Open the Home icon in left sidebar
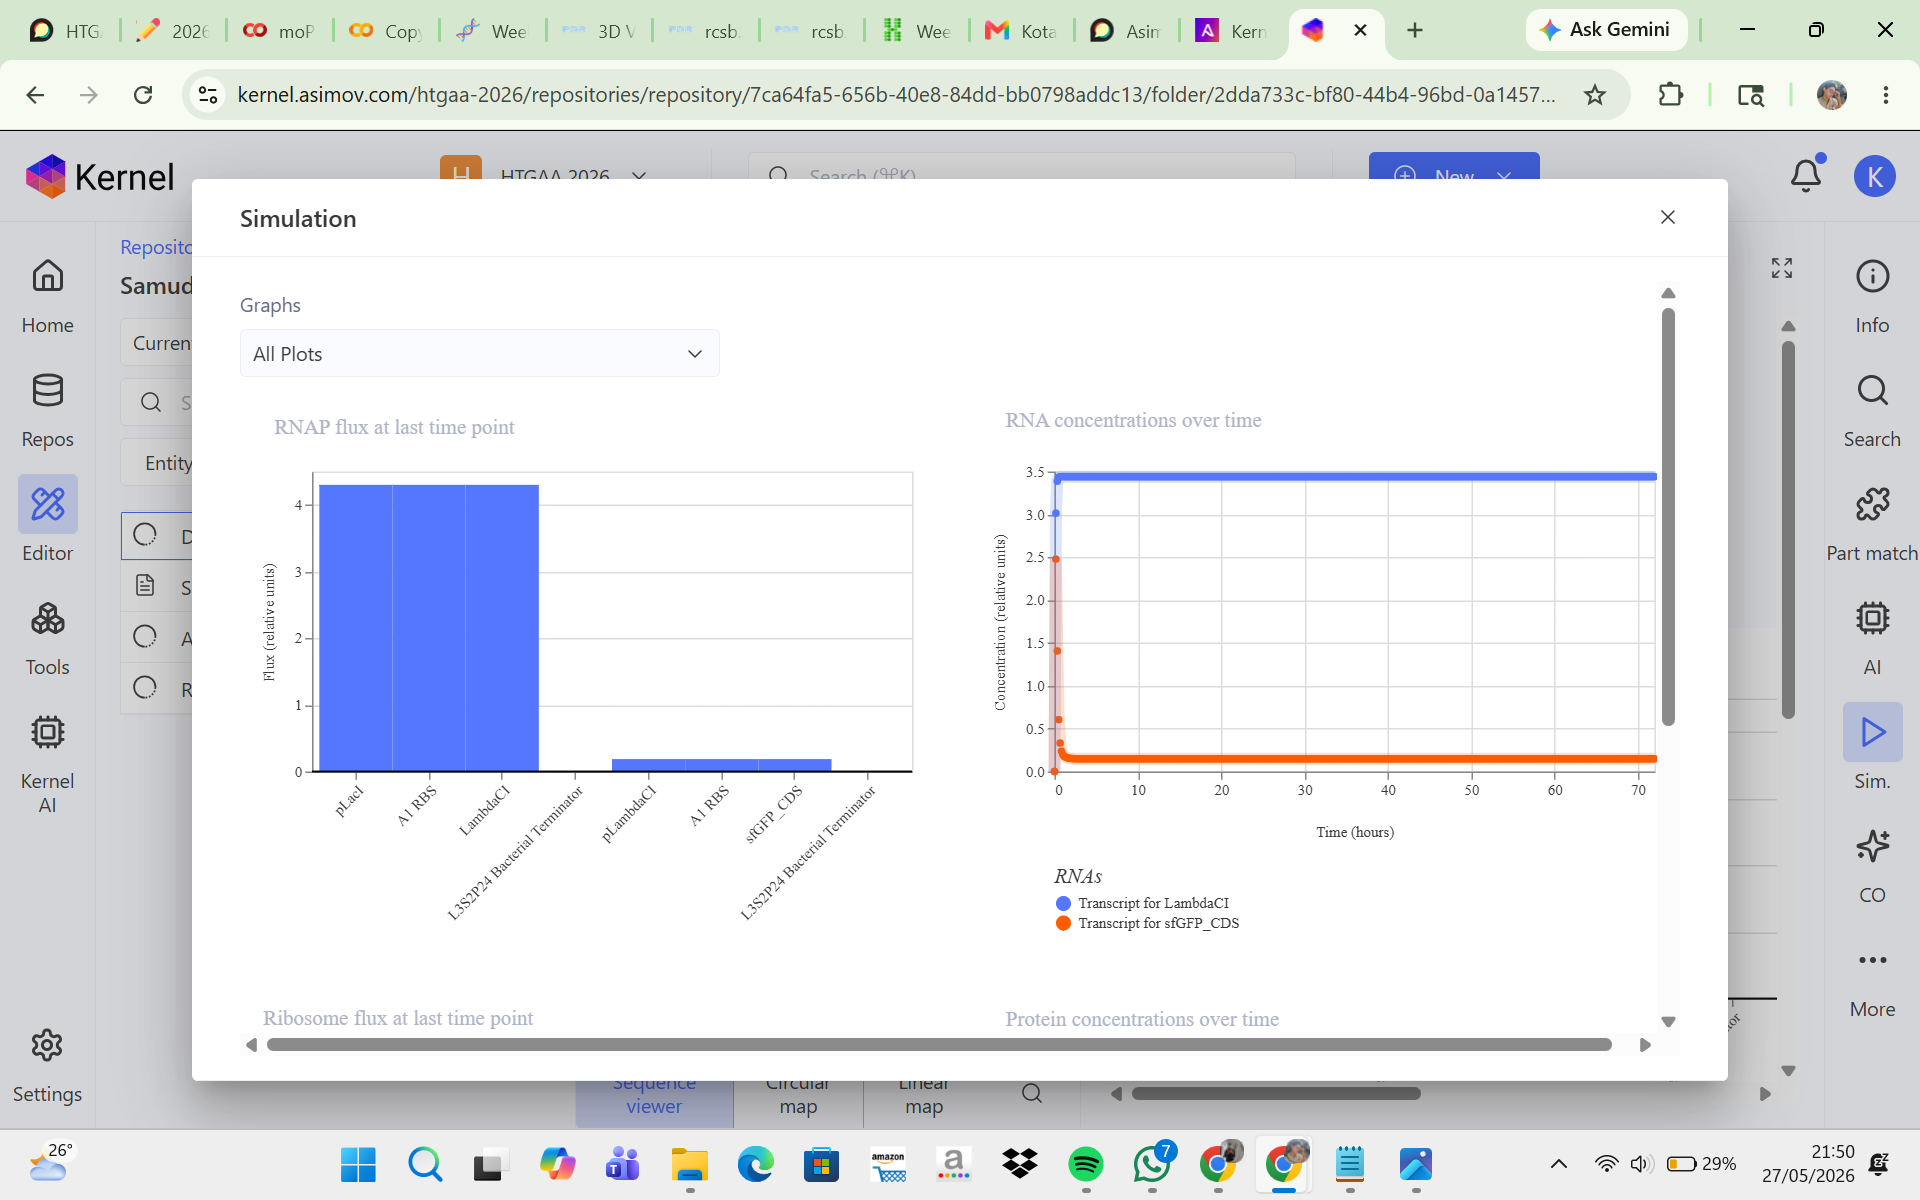This screenshot has height=1200, width=1920. pos(47,277)
